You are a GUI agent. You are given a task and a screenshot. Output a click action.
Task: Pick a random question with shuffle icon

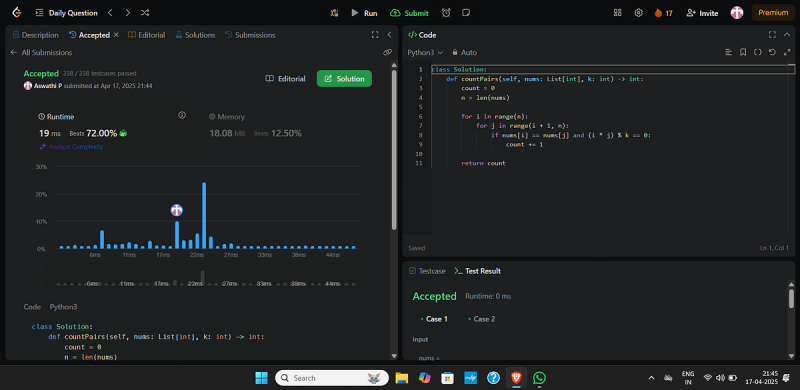[x=145, y=13]
